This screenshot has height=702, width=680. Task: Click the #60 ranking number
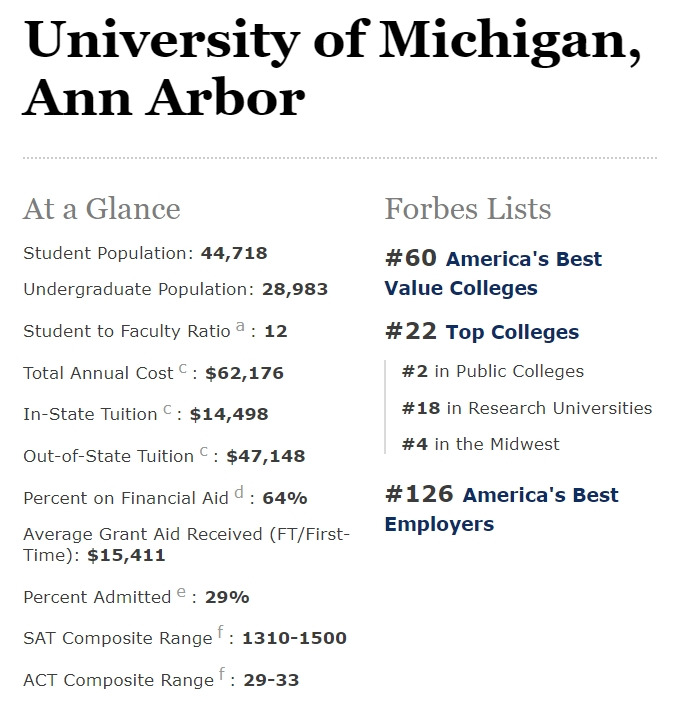coord(411,258)
